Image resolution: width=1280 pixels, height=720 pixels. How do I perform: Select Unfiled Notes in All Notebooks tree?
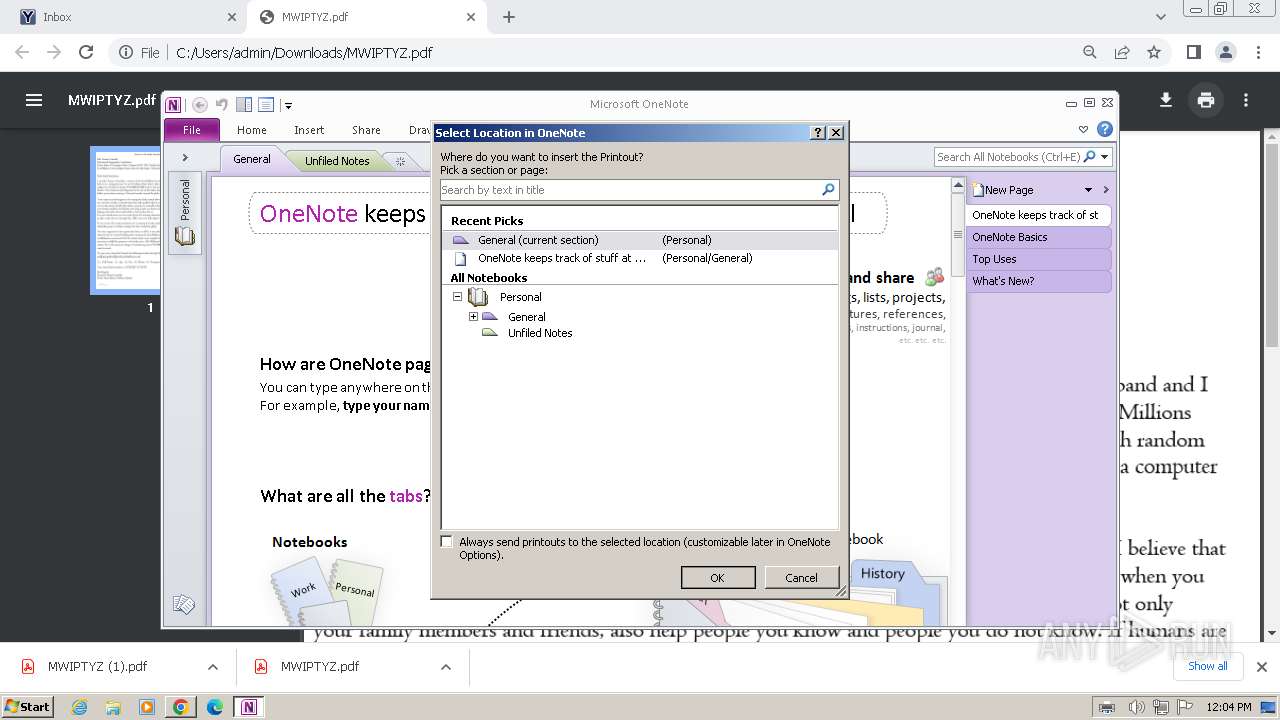click(x=540, y=333)
